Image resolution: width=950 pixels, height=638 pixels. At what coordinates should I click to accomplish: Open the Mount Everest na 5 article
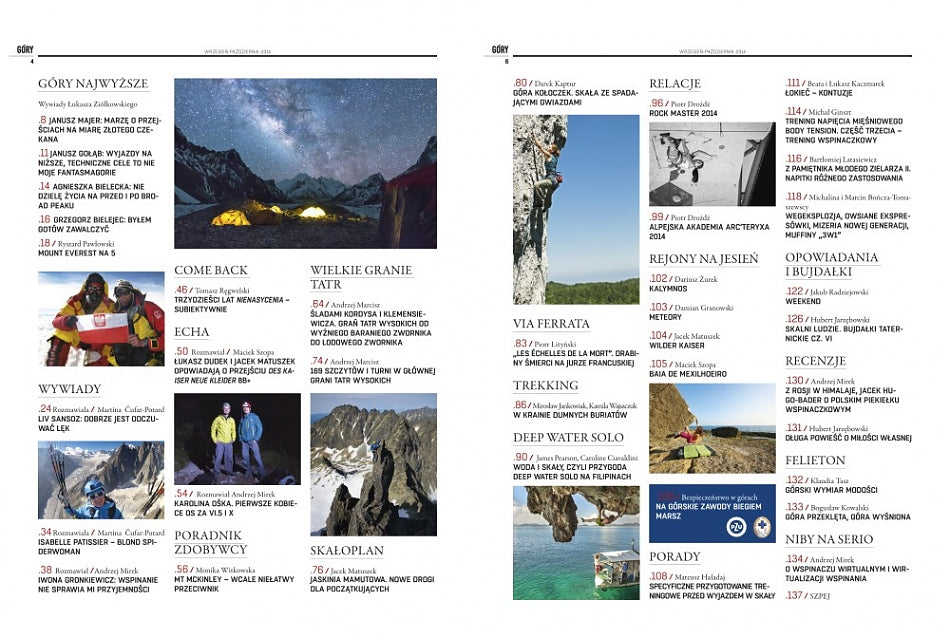point(78,254)
